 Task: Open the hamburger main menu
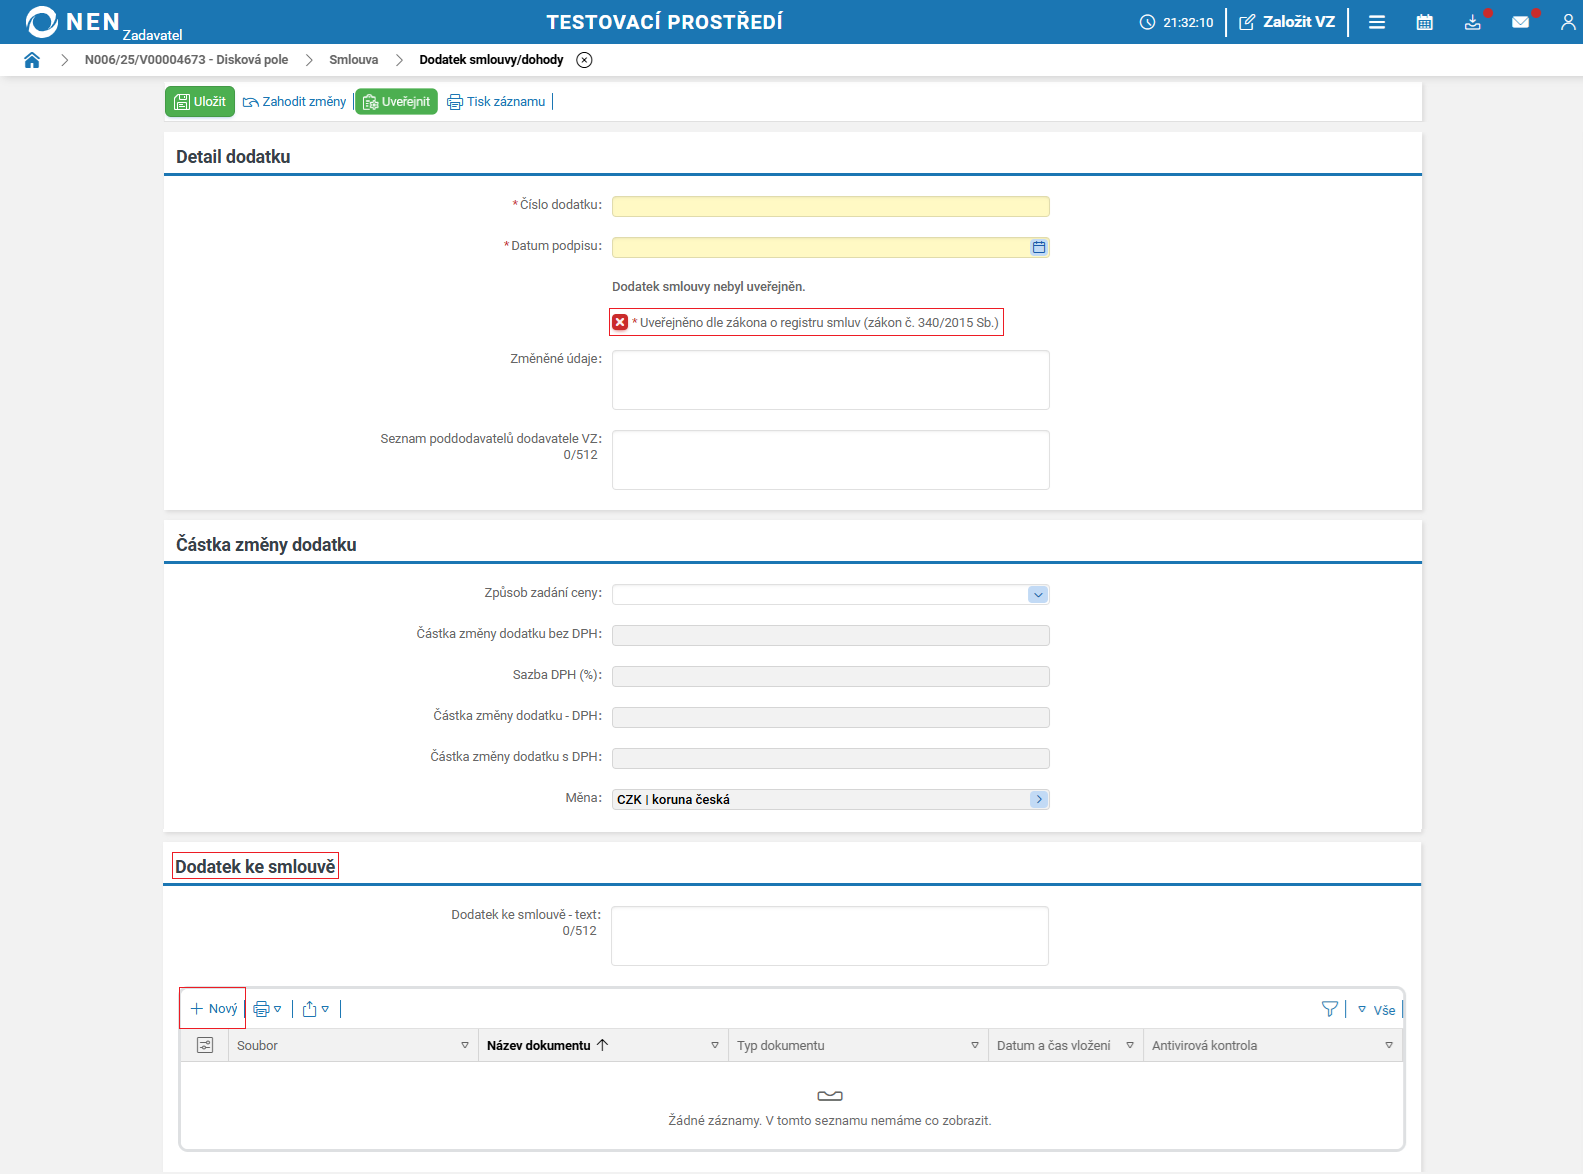point(1377,22)
